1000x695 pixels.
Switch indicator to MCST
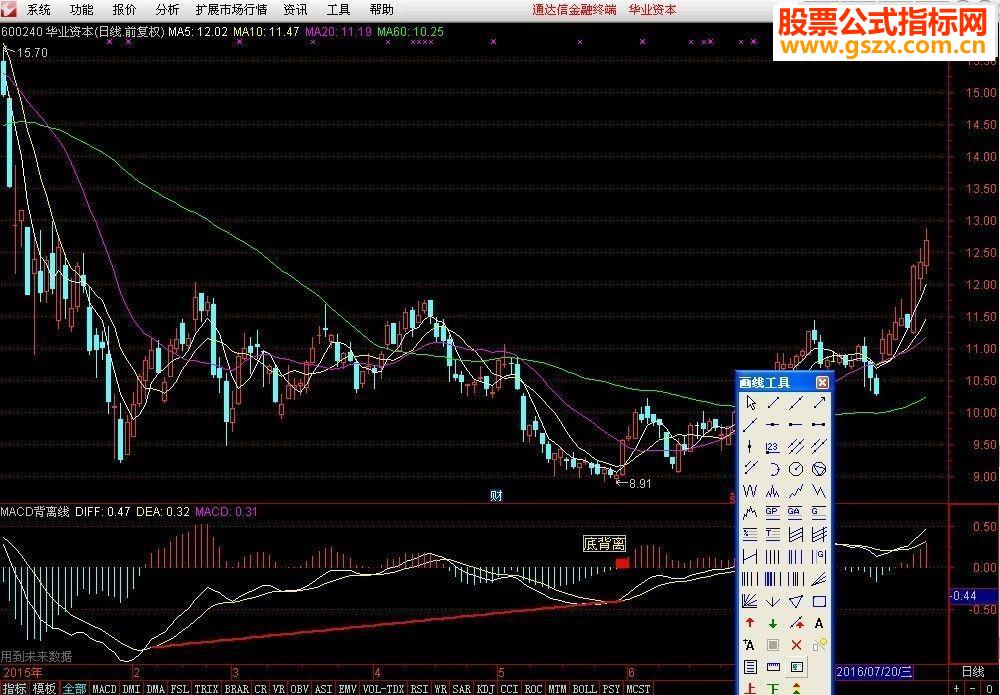[x=638, y=689]
